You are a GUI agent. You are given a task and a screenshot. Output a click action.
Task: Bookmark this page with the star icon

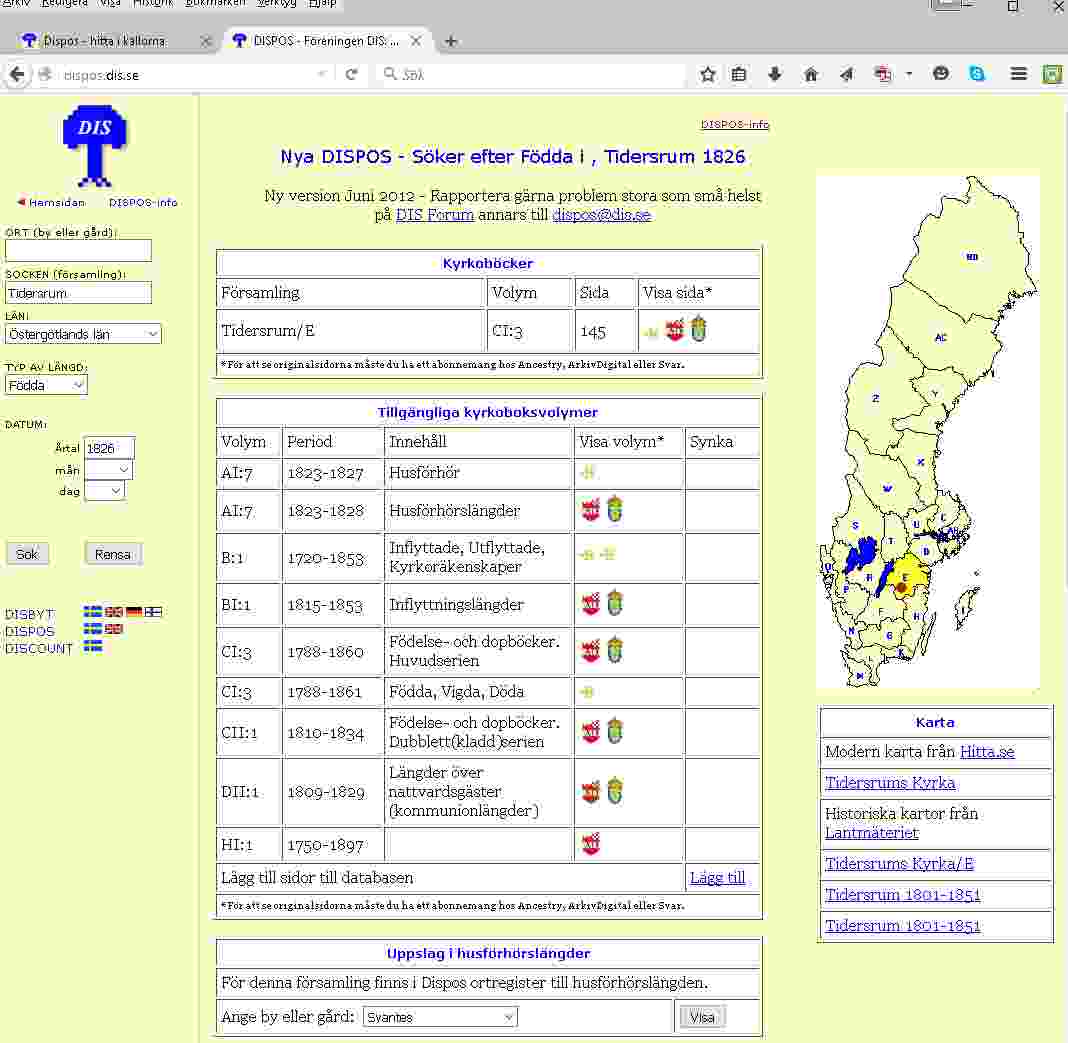[708, 74]
